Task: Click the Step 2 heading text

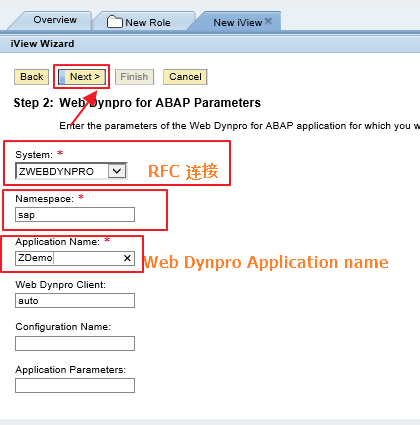Action: 137,103
